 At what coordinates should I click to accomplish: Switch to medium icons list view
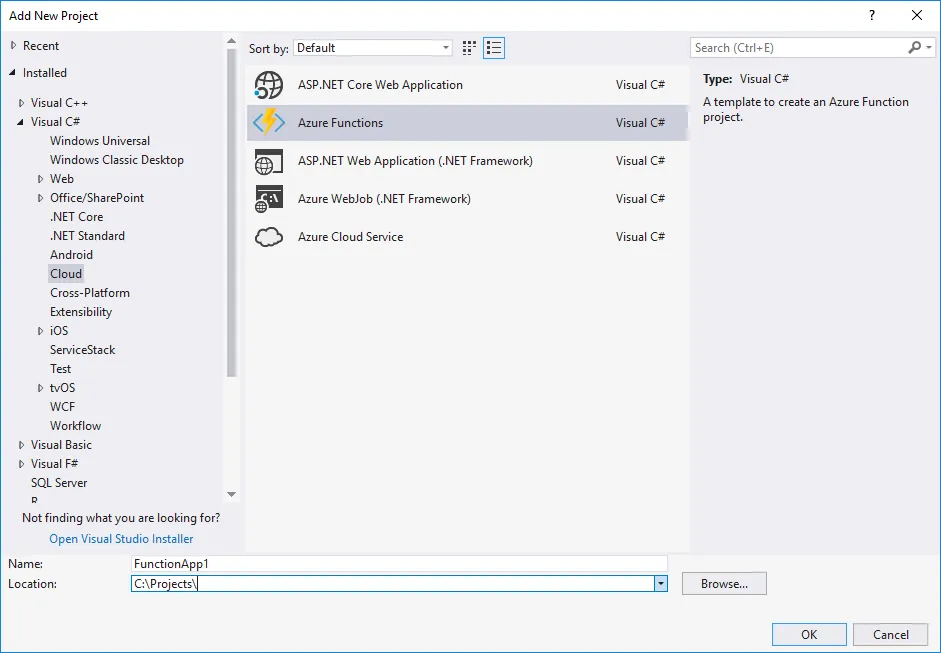pos(494,48)
